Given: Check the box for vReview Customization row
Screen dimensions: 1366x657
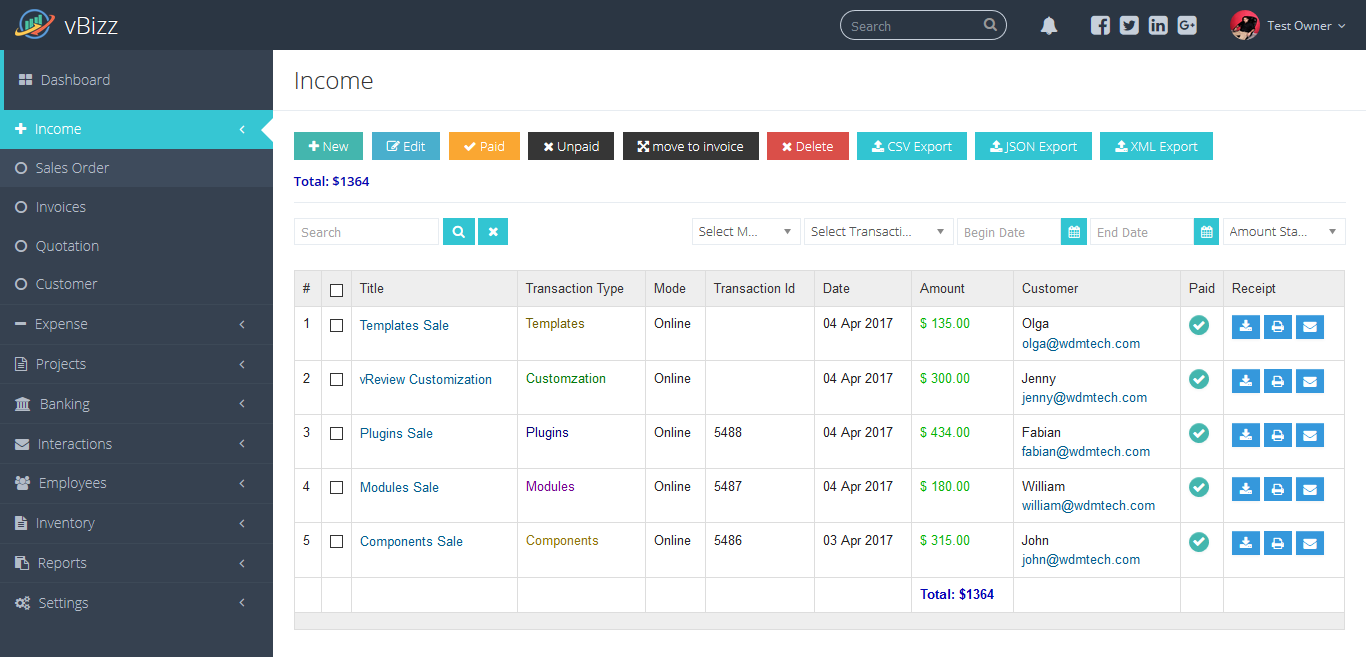Looking at the screenshot, I should [x=336, y=380].
